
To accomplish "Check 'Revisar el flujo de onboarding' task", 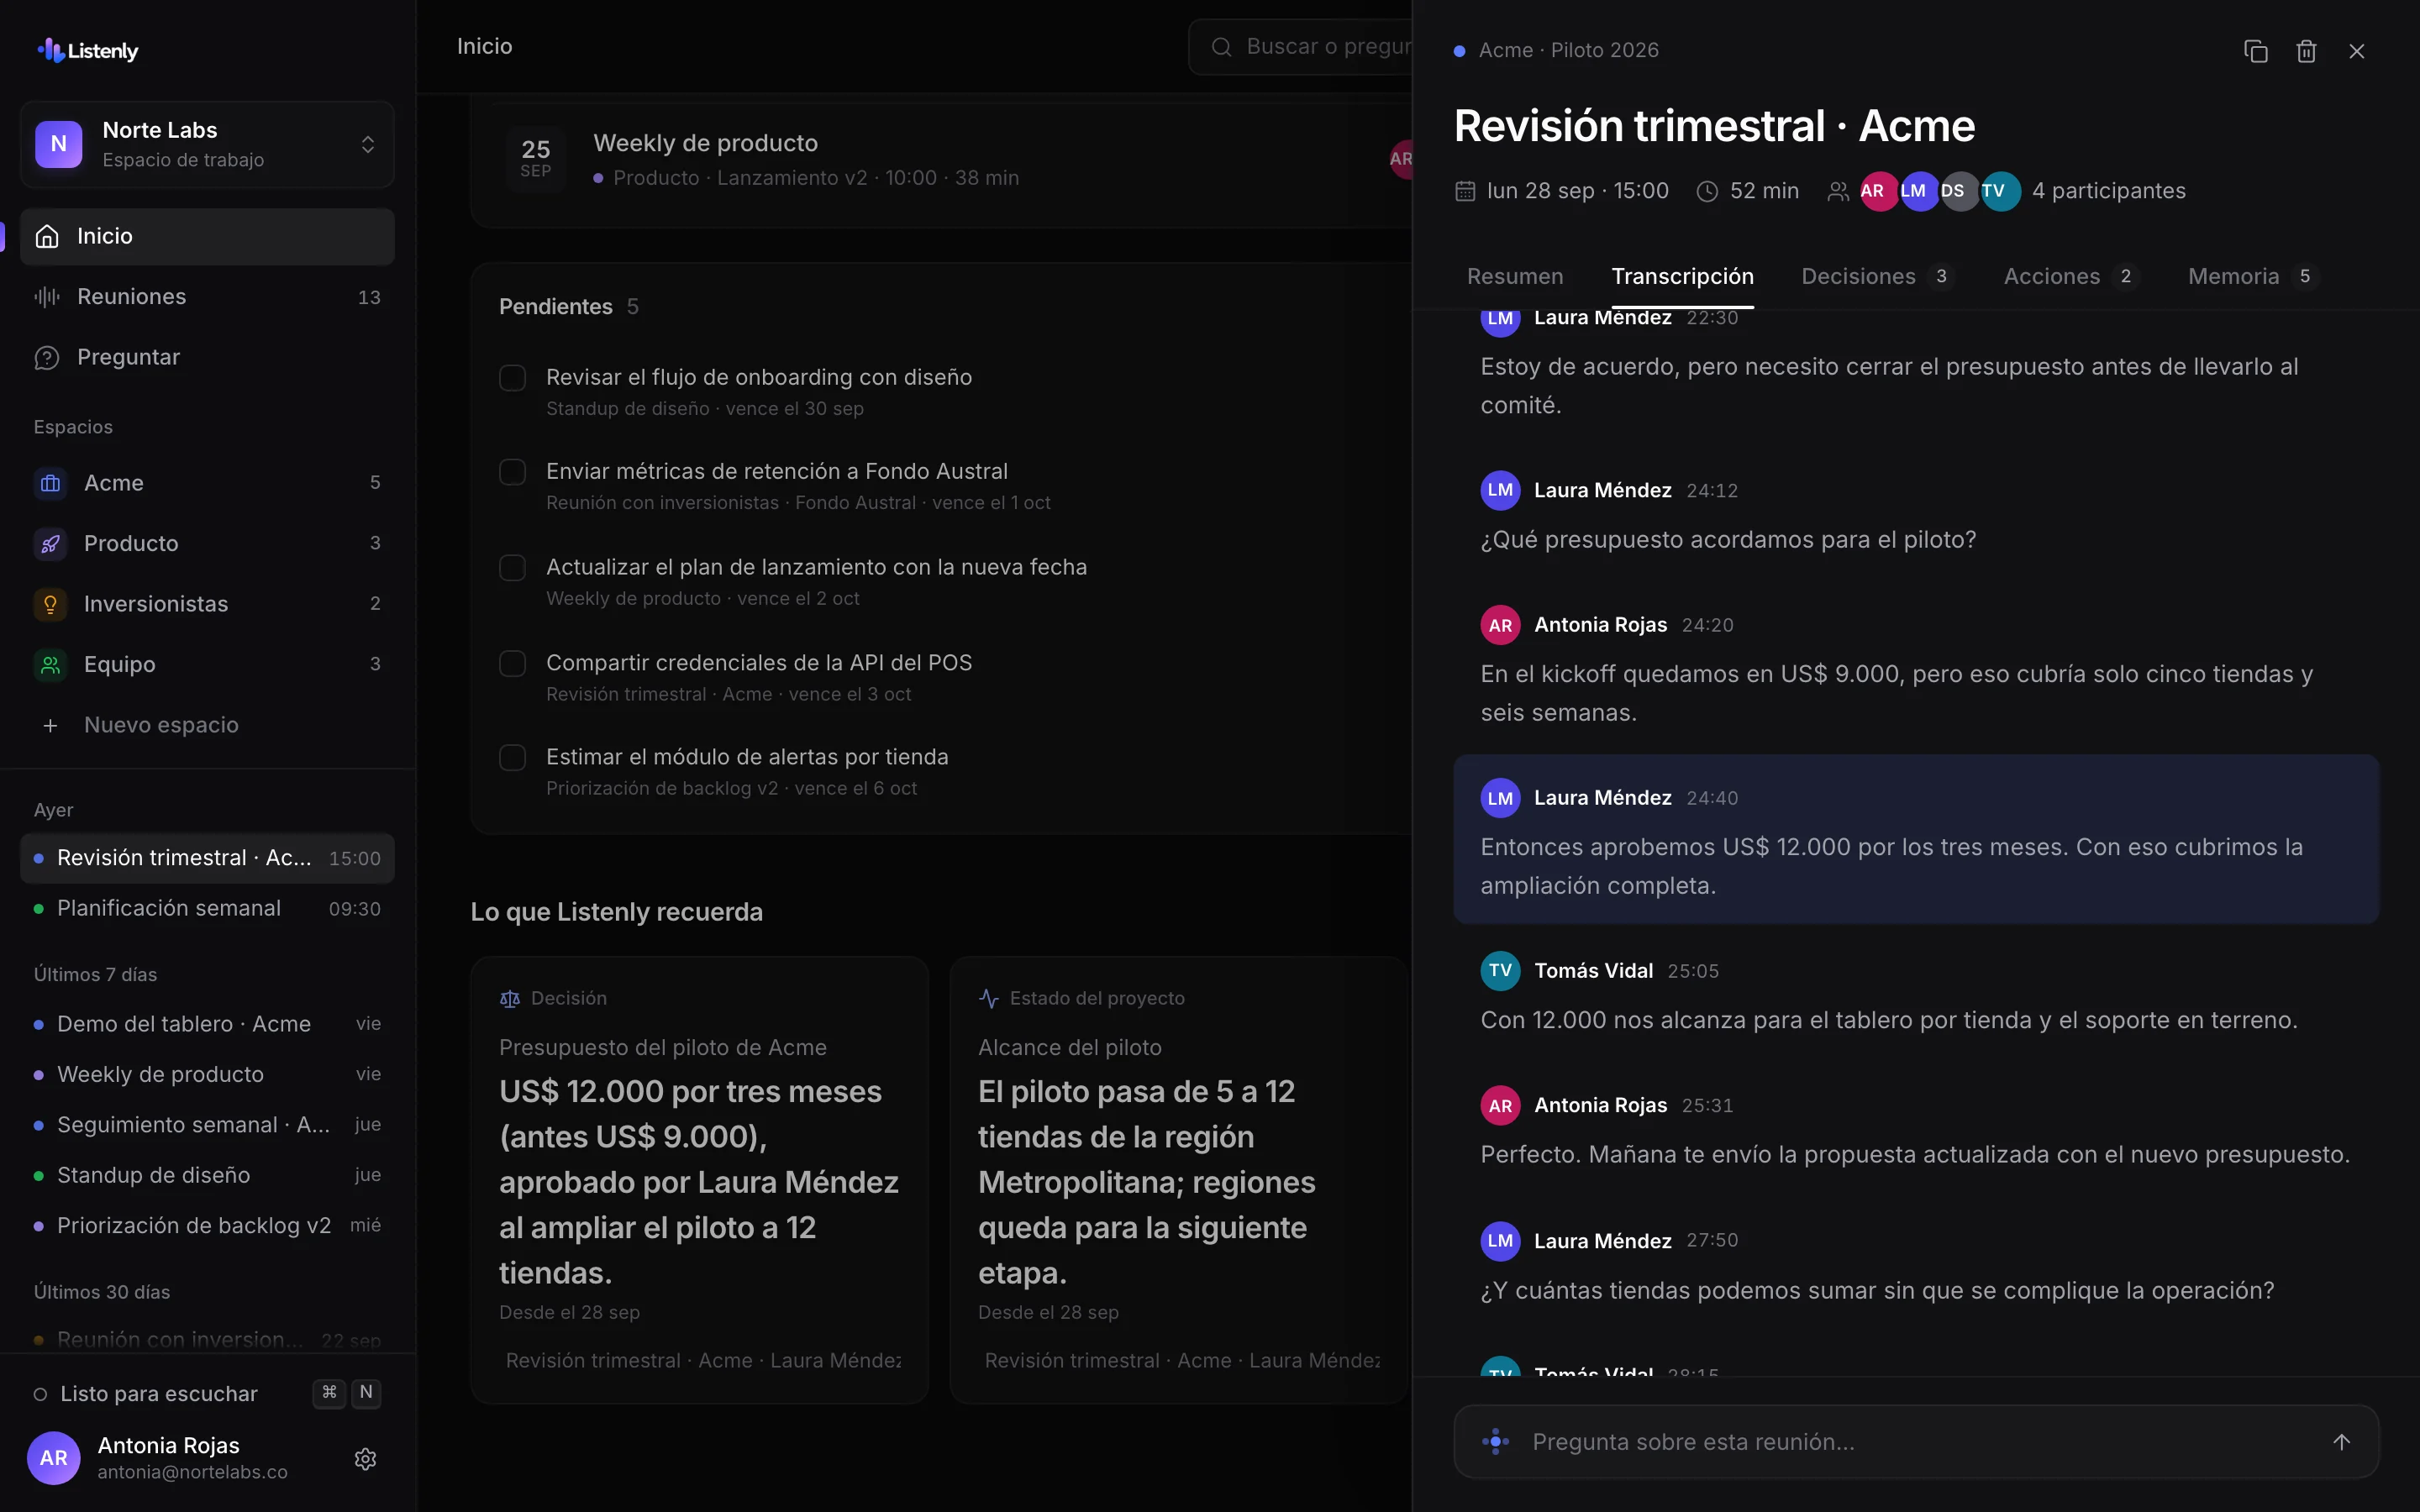I will 512,378.
